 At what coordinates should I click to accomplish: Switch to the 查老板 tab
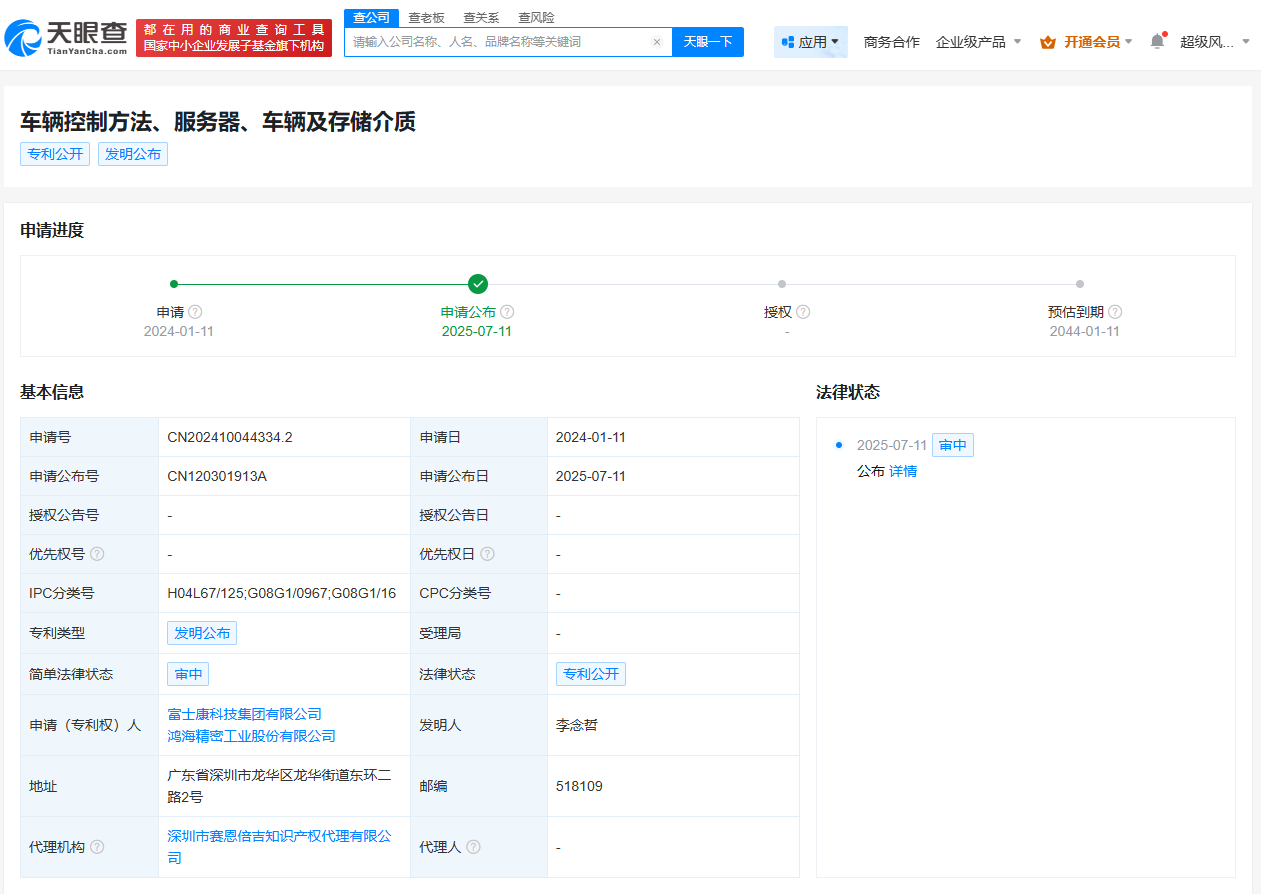click(426, 17)
